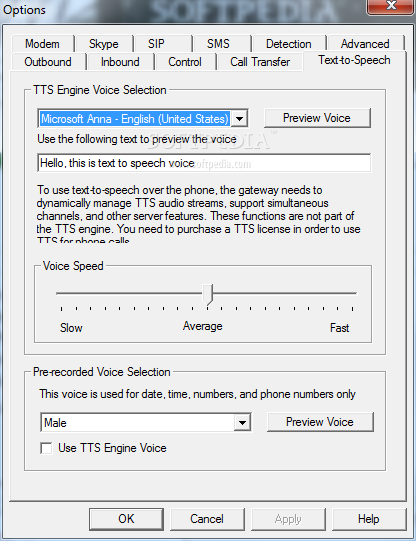The width and height of the screenshot is (416, 541).
Task: Click the Voice Speed slider thumb
Action: [207, 294]
